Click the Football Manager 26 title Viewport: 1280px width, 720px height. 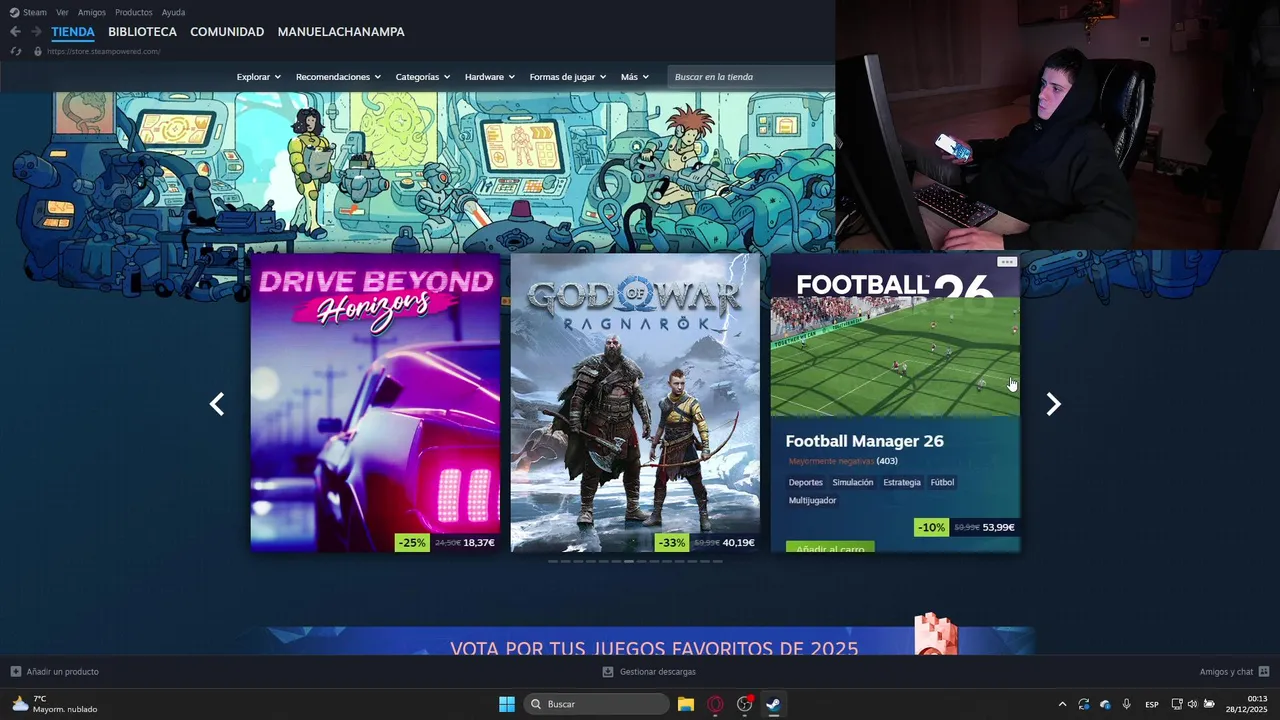coord(865,441)
